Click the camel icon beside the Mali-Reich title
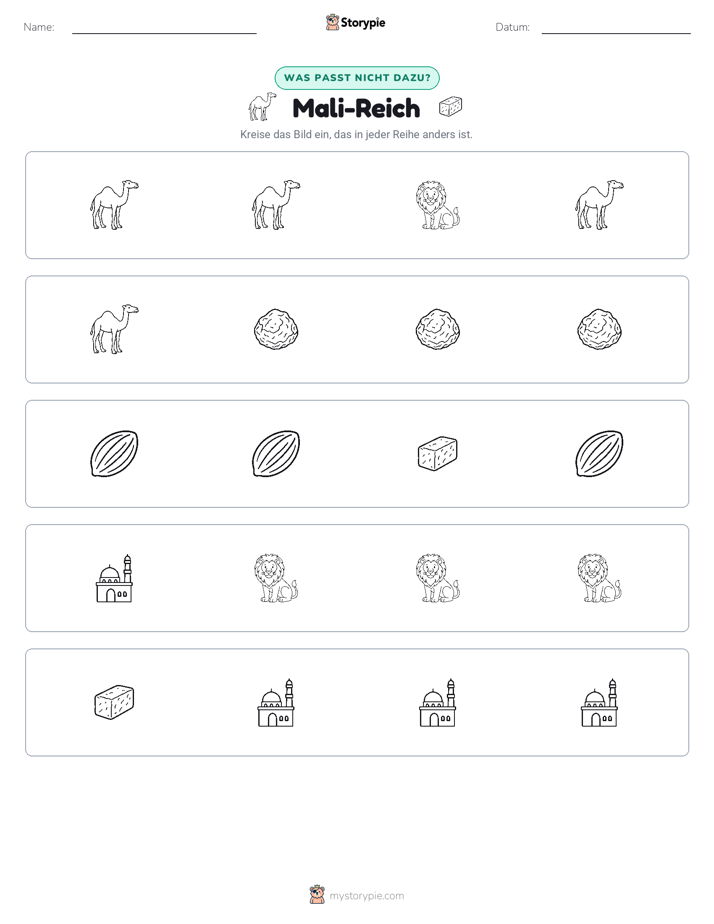 click(x=262, y=107)
